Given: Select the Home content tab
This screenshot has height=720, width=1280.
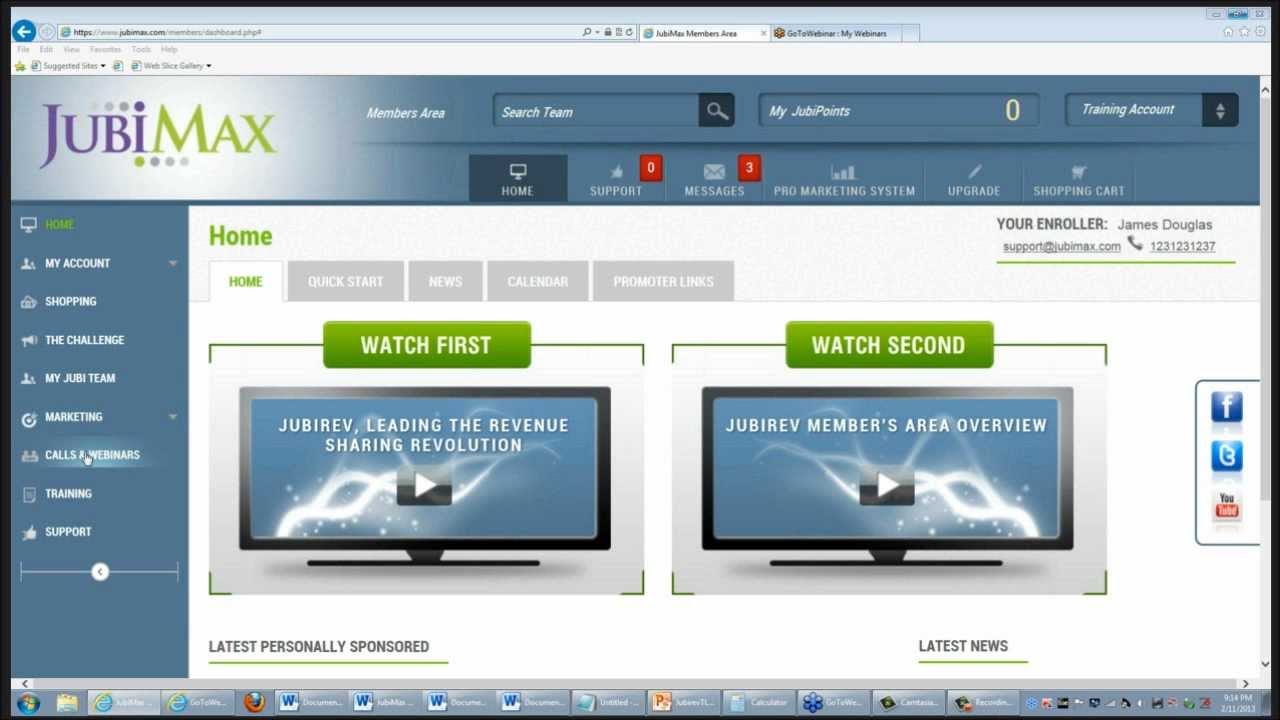Looking at the screenshot, I should [x=246, y=282].
